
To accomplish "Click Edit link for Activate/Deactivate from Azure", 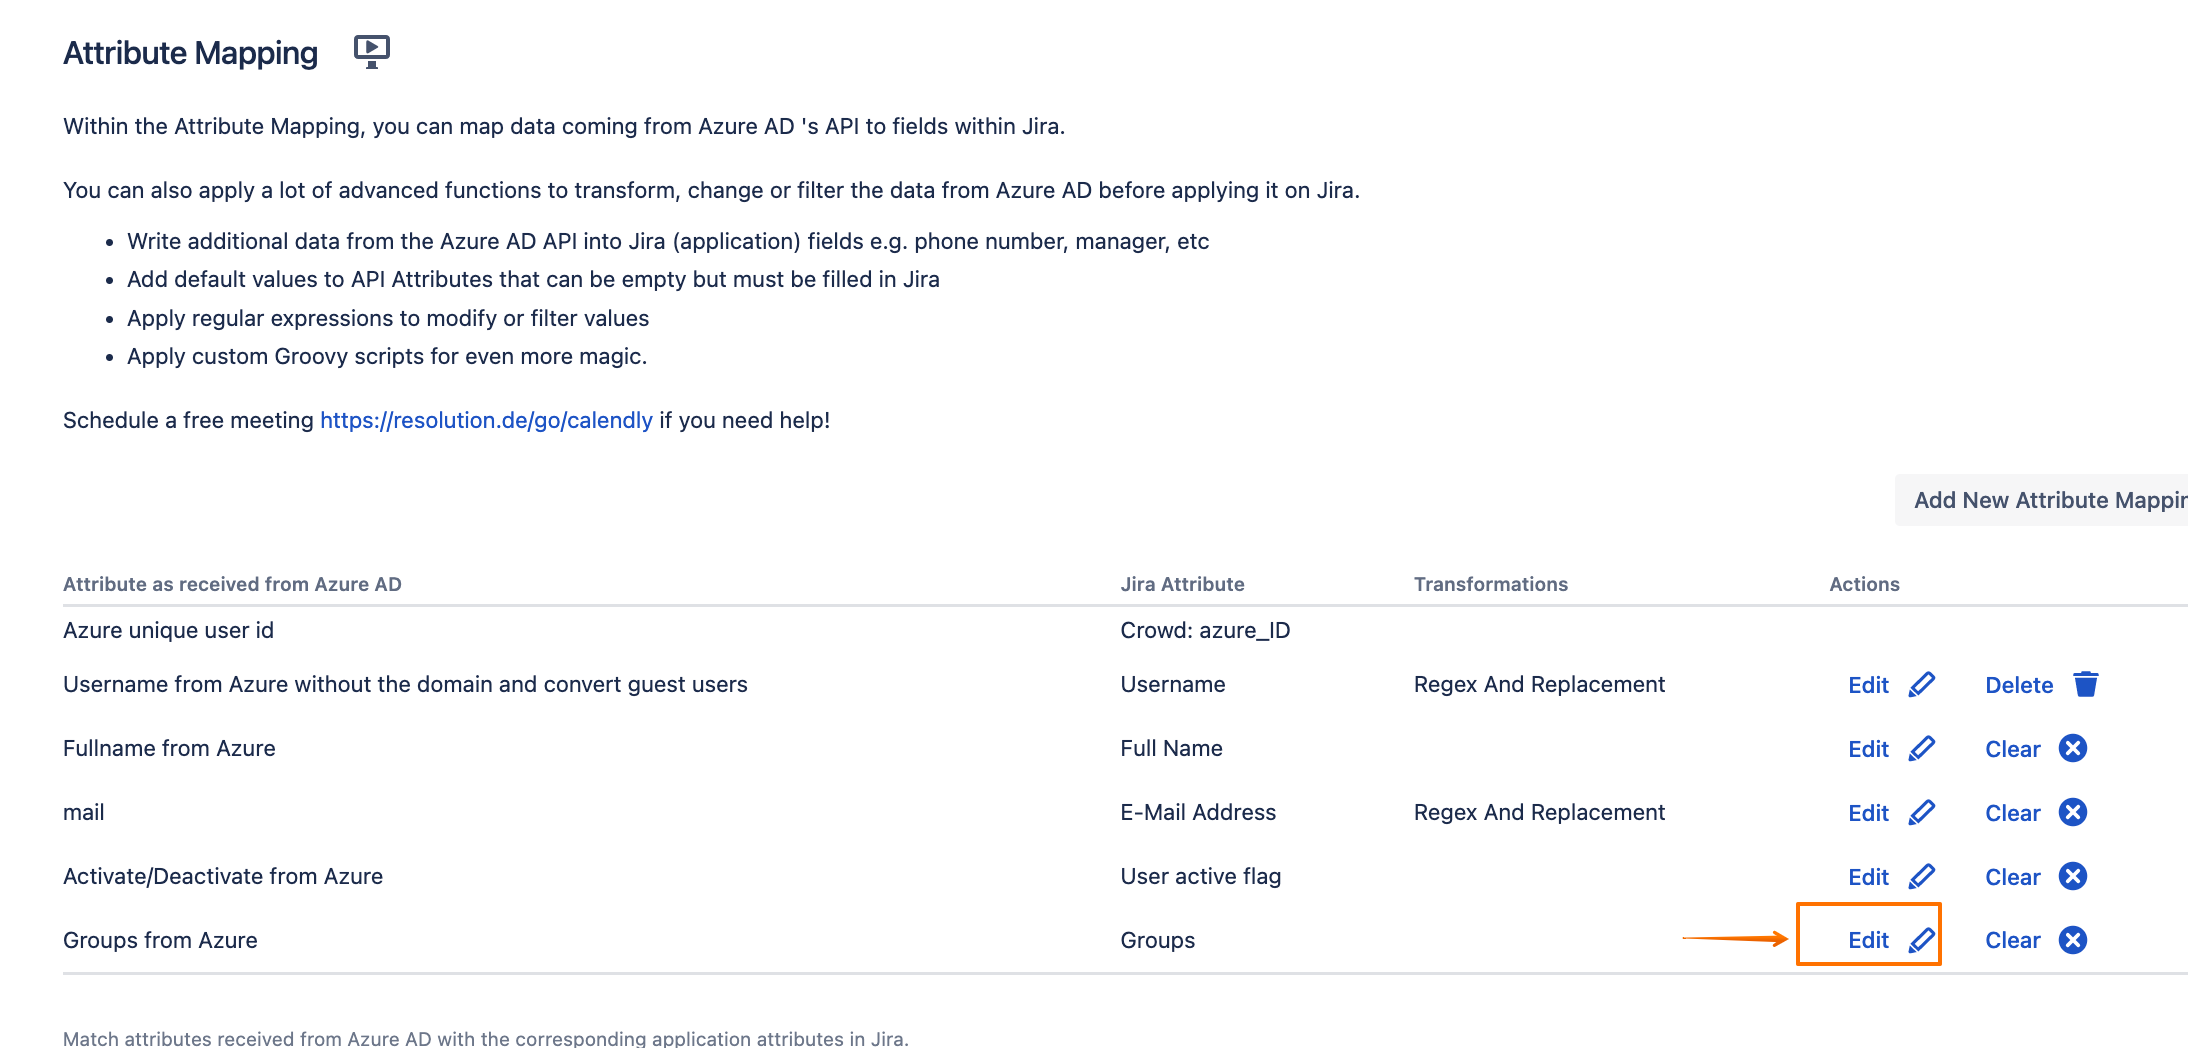I will (1868, 877).
